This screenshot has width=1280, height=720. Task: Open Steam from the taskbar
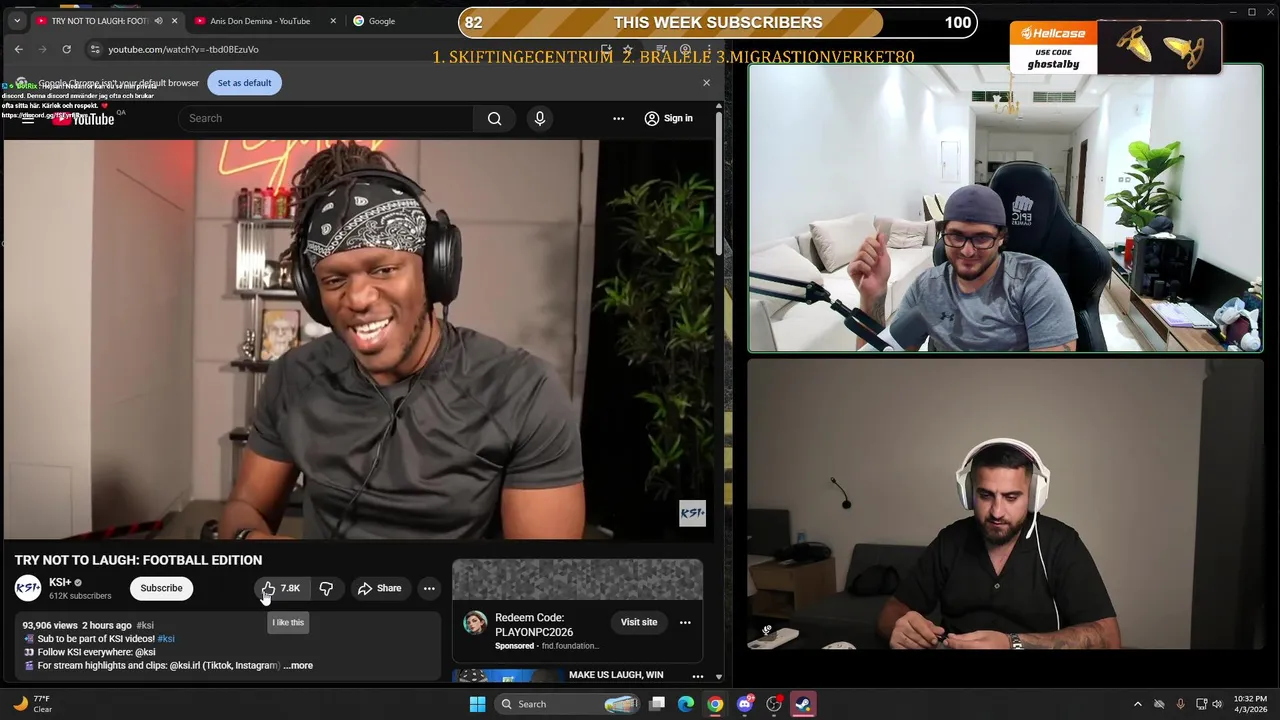pos(803,704)
